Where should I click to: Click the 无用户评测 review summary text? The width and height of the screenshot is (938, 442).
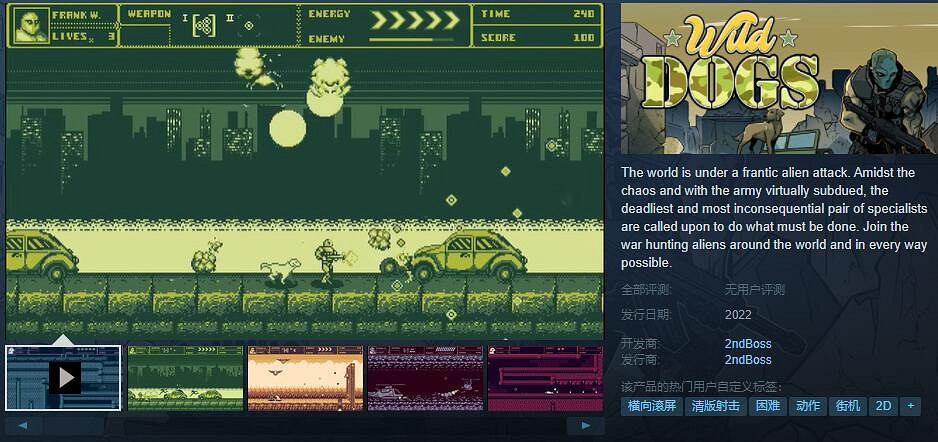(x=754, y=290)
